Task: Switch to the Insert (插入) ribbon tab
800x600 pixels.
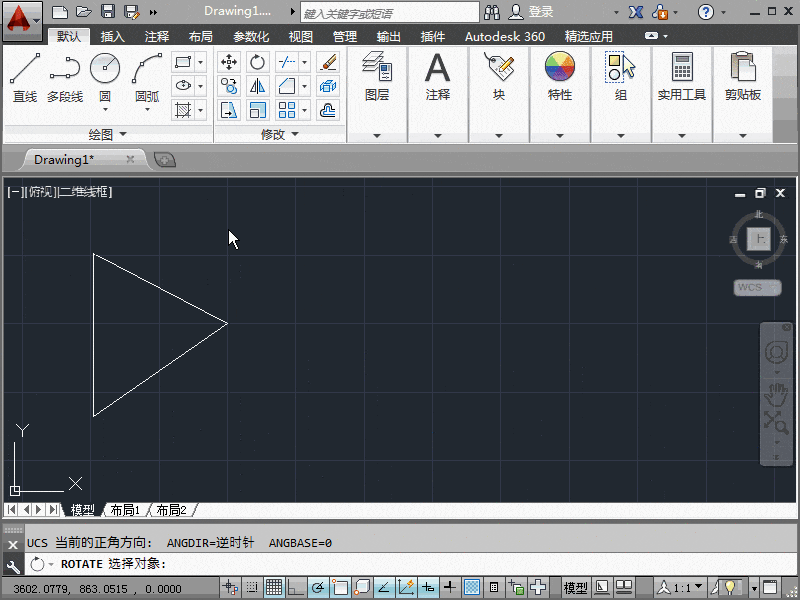Action: click(x=111, y=36)
